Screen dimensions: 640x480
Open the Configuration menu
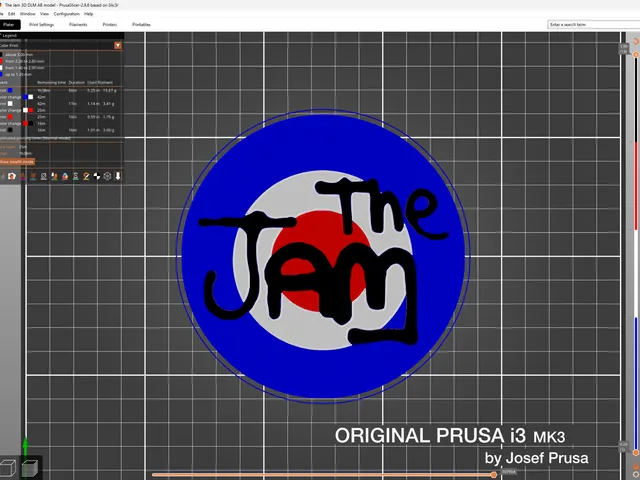pos(67,14)
